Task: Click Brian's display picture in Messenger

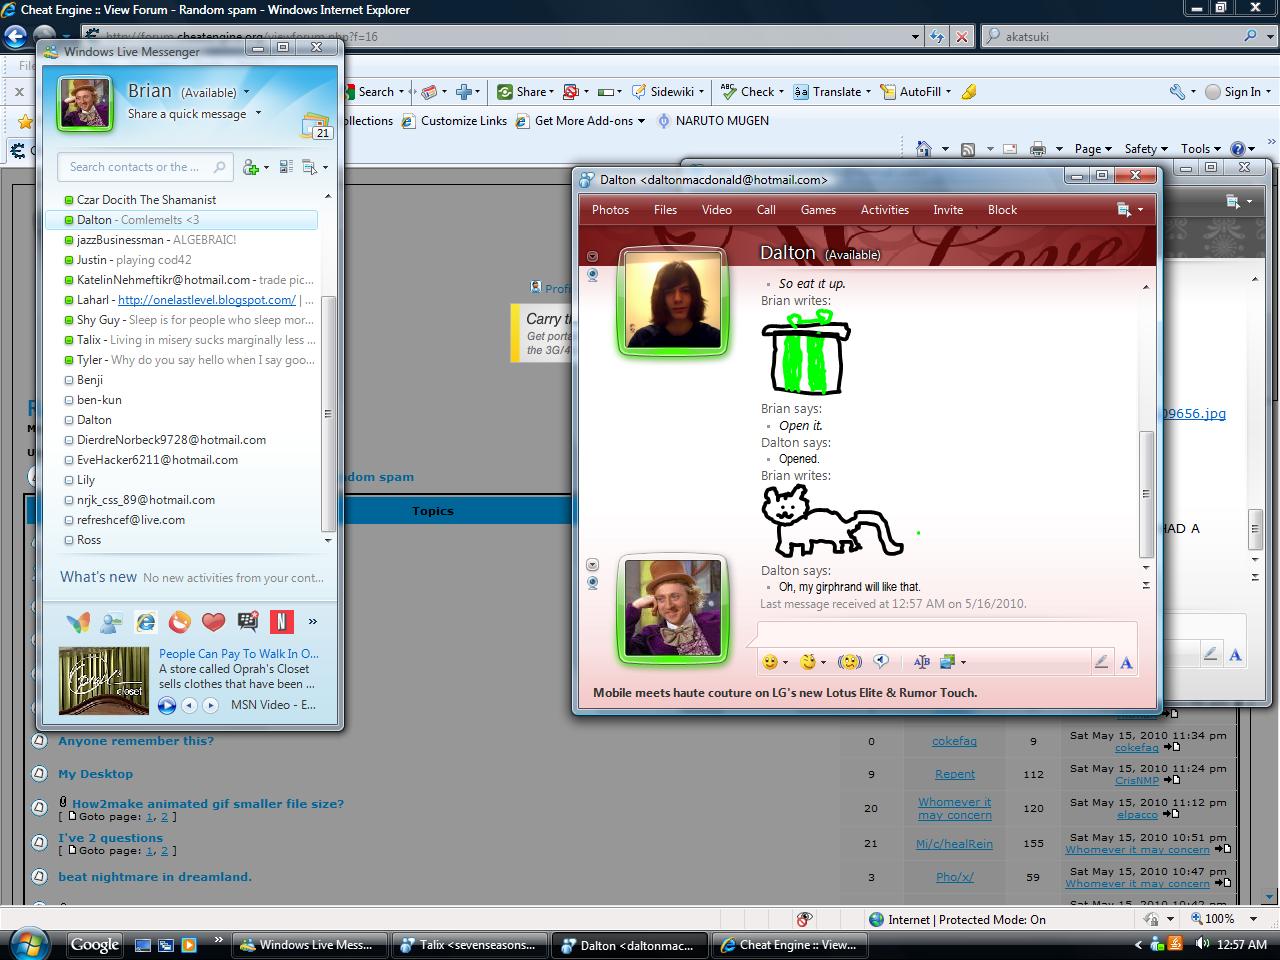Action: pos(85,103)
